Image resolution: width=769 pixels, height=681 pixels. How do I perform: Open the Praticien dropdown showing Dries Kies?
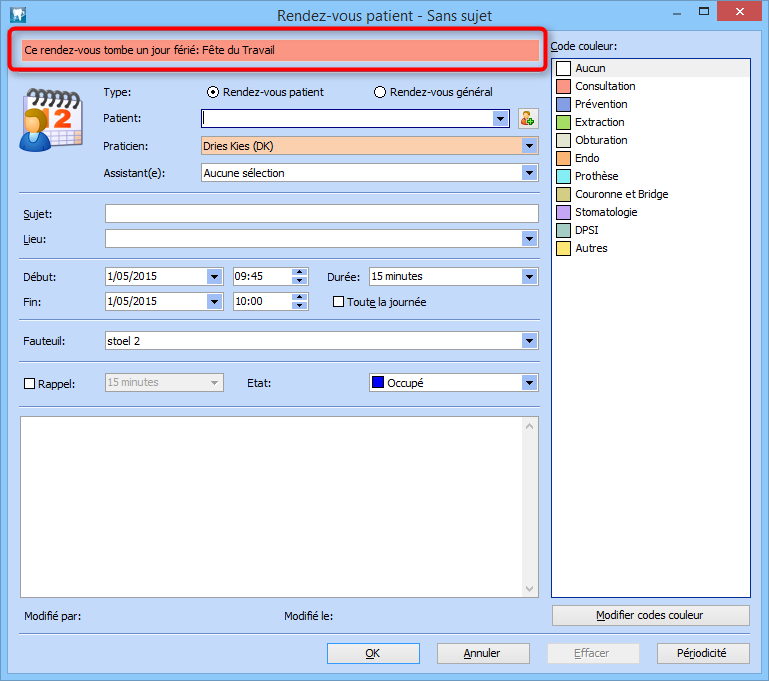click(529, 146)
